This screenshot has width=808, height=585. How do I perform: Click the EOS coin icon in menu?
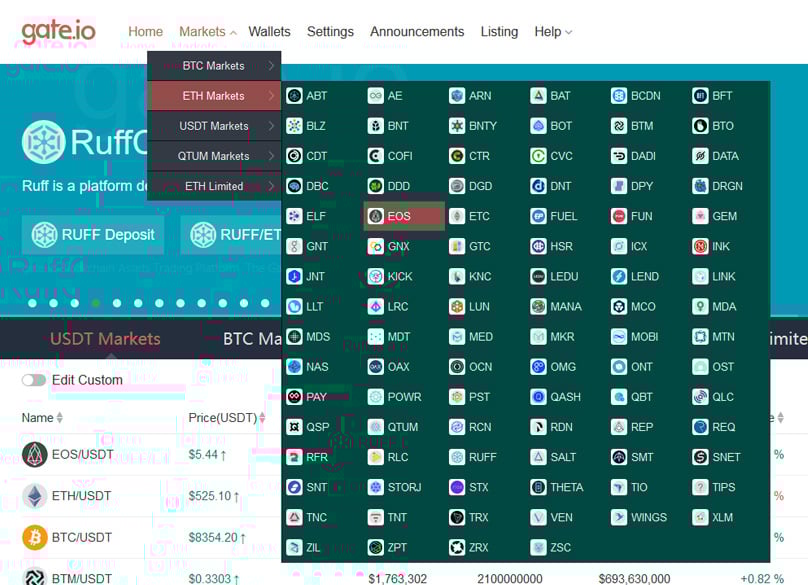pos(376,216)
